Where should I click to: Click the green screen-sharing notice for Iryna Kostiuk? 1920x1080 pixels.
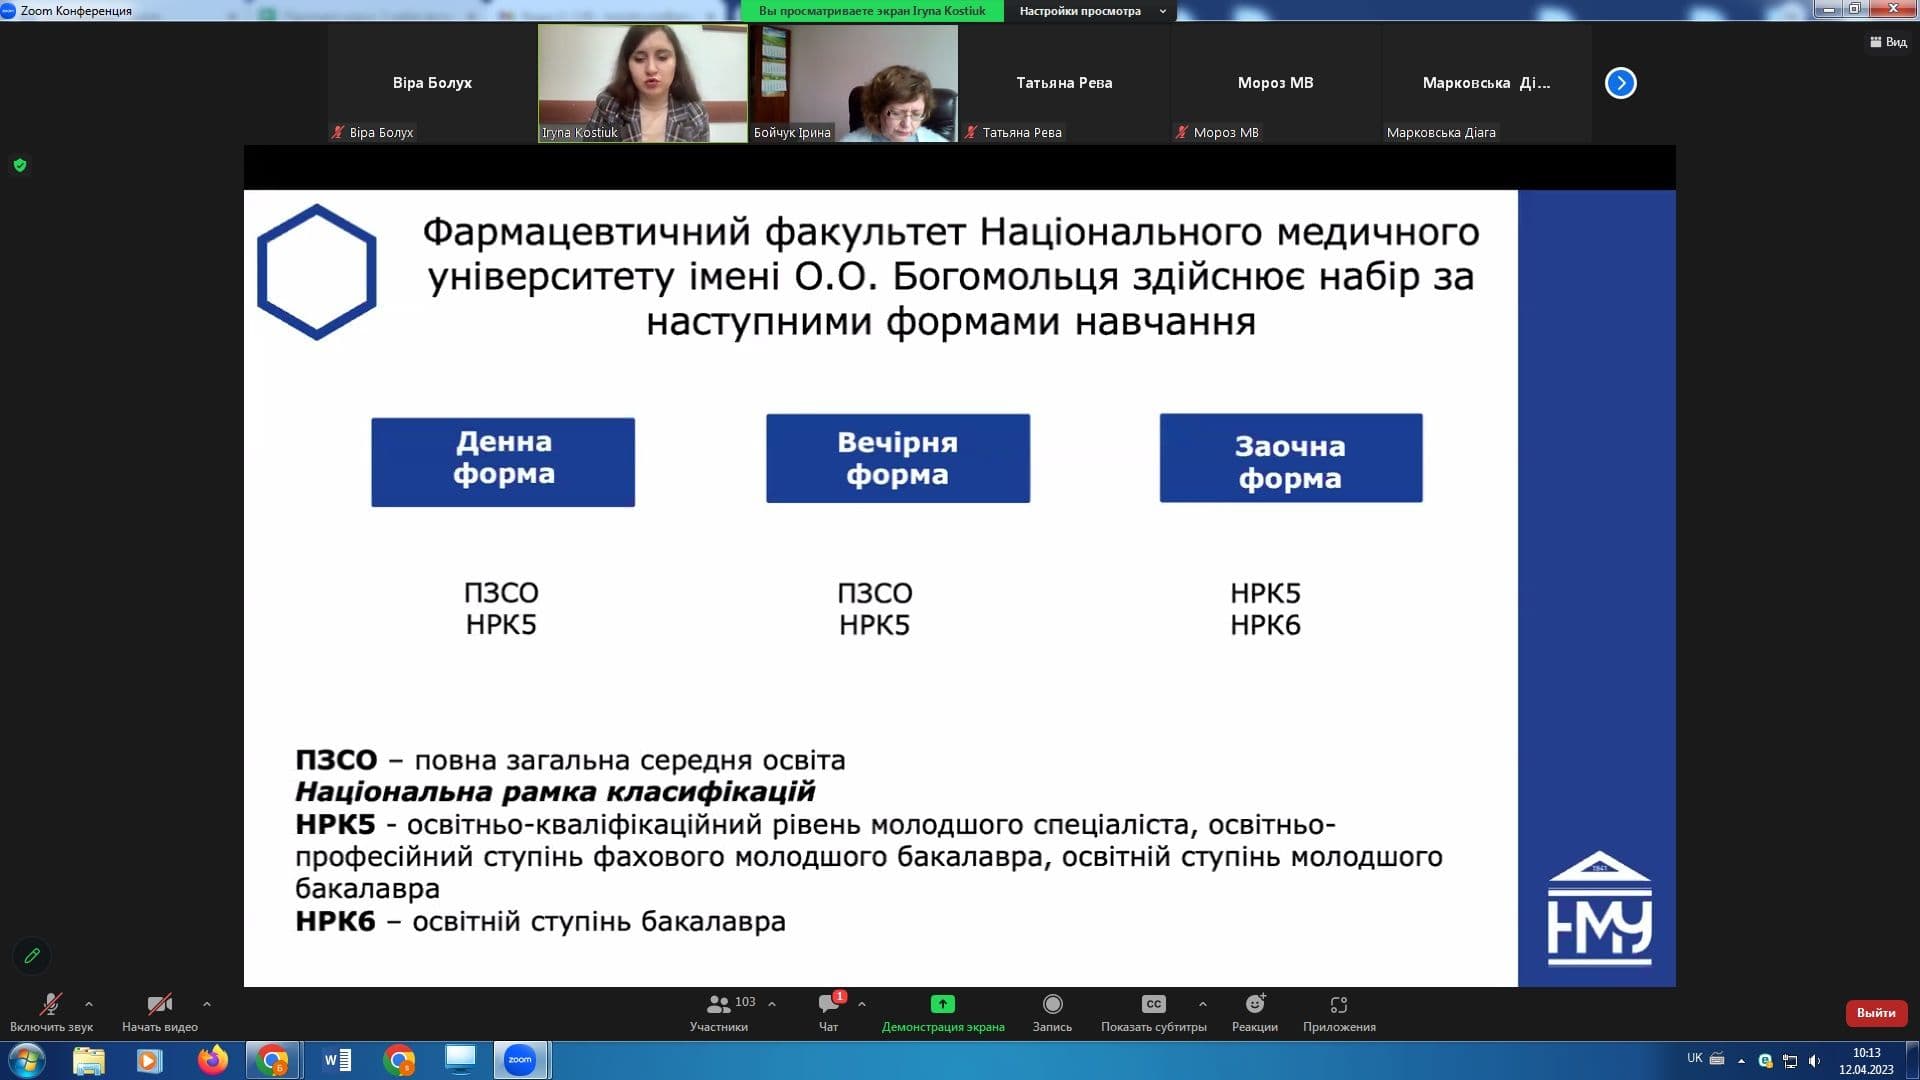(x=872, y=11)
